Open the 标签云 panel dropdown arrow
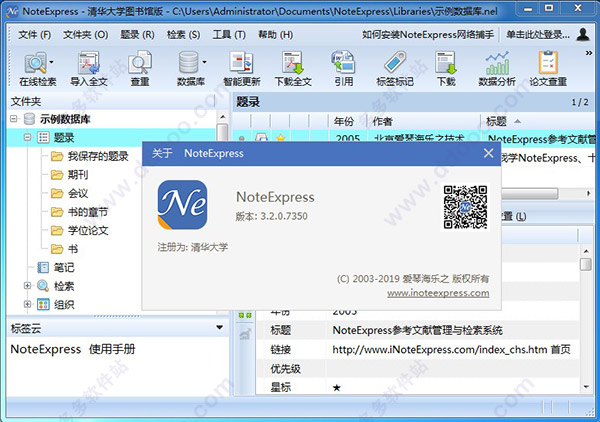The image size is (600, 422). click(220, 327)
